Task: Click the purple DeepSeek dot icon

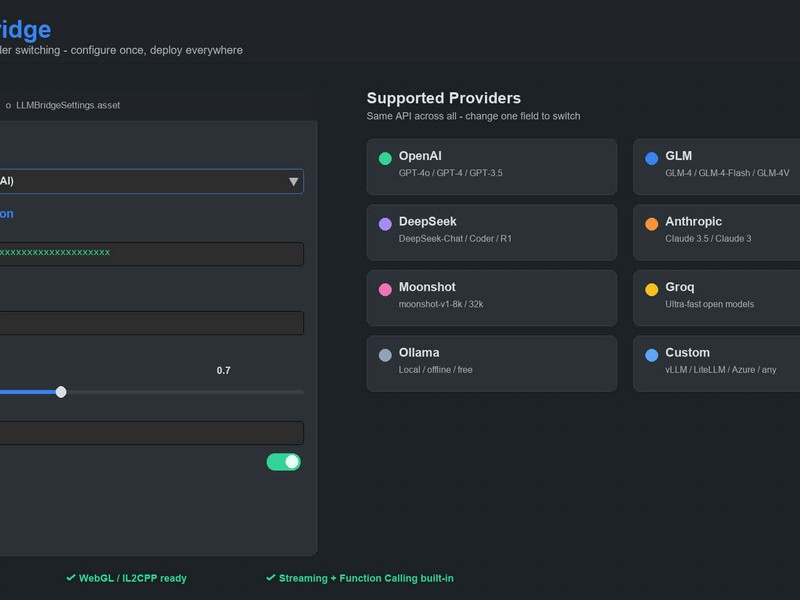Action: tap(385, 224)
